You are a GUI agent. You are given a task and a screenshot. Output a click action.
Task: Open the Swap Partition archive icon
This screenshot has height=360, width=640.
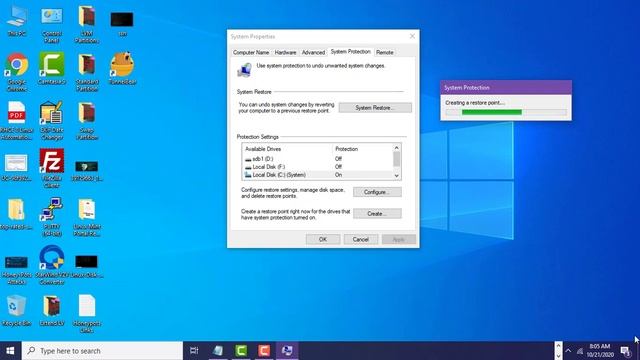[87, 120]
